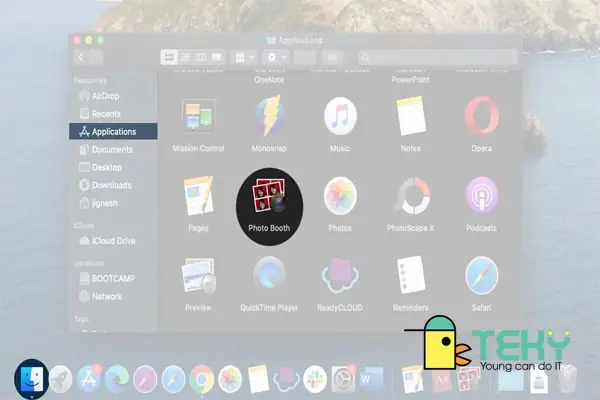Select the BOOTCAMP volume
The height and width of the screenshot is (400, 600).
coord(113,278)
